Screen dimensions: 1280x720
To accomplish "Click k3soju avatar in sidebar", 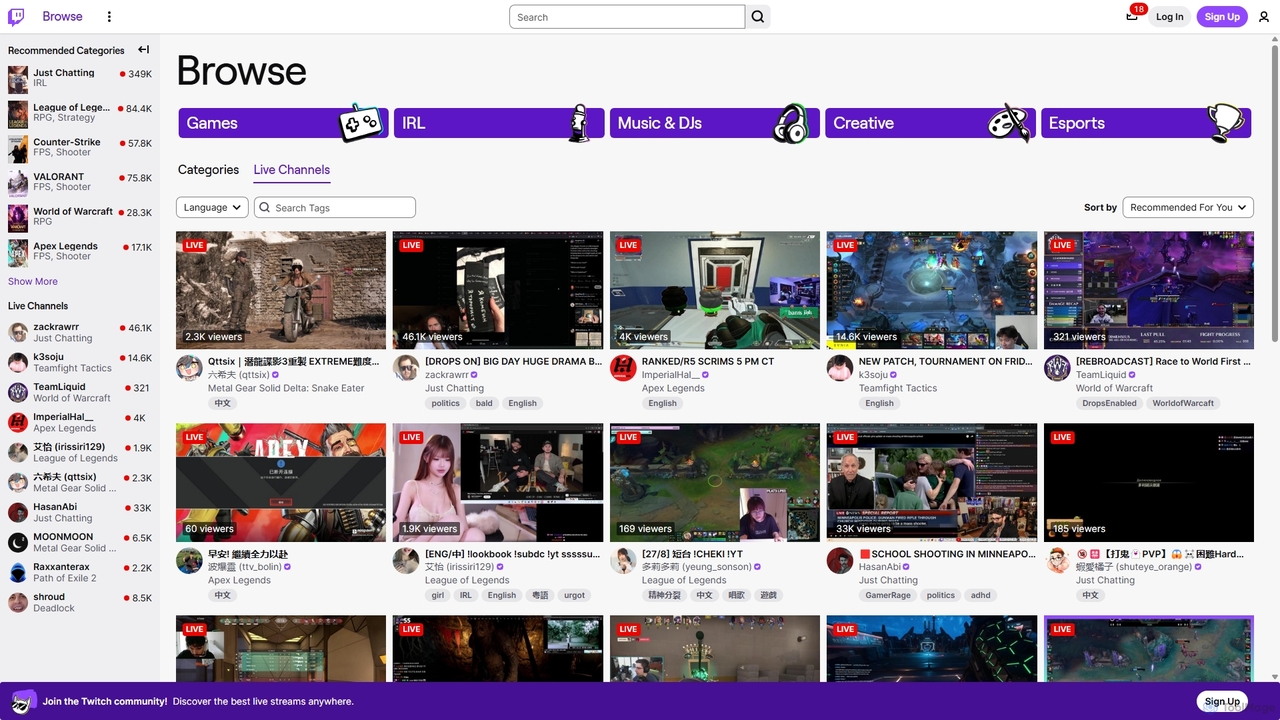I will pos(18,362).
